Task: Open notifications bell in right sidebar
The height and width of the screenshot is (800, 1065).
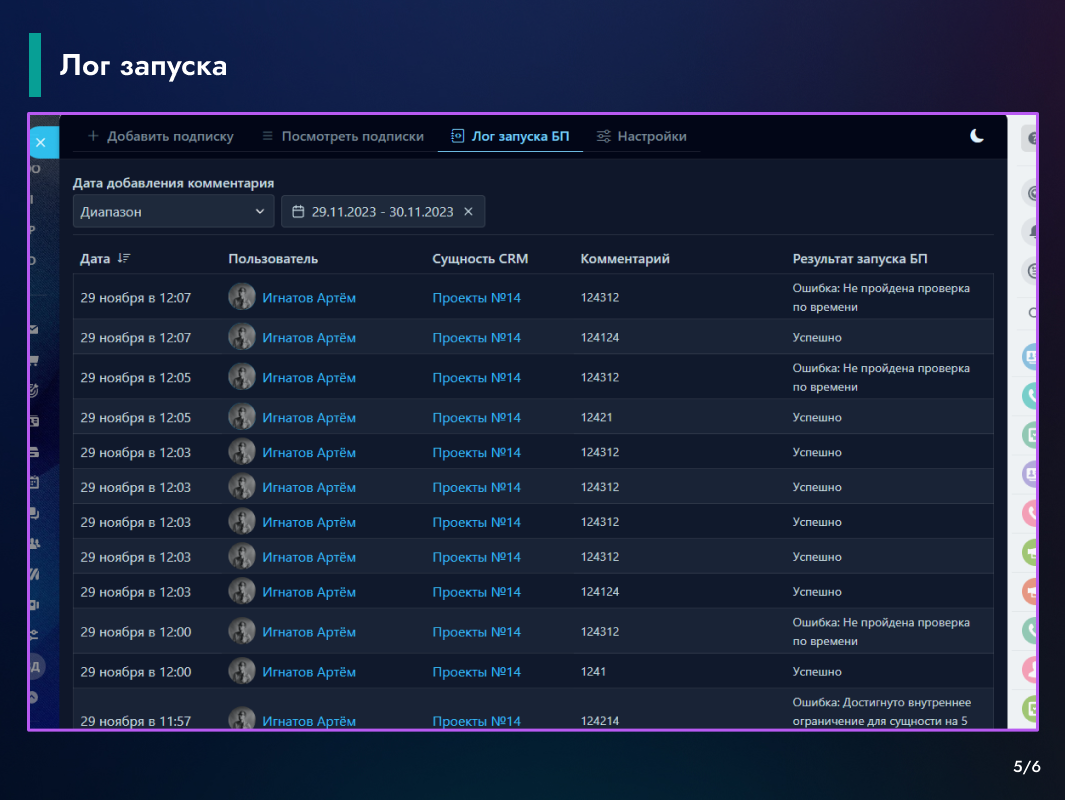Action: click(x=1030, y=232)
